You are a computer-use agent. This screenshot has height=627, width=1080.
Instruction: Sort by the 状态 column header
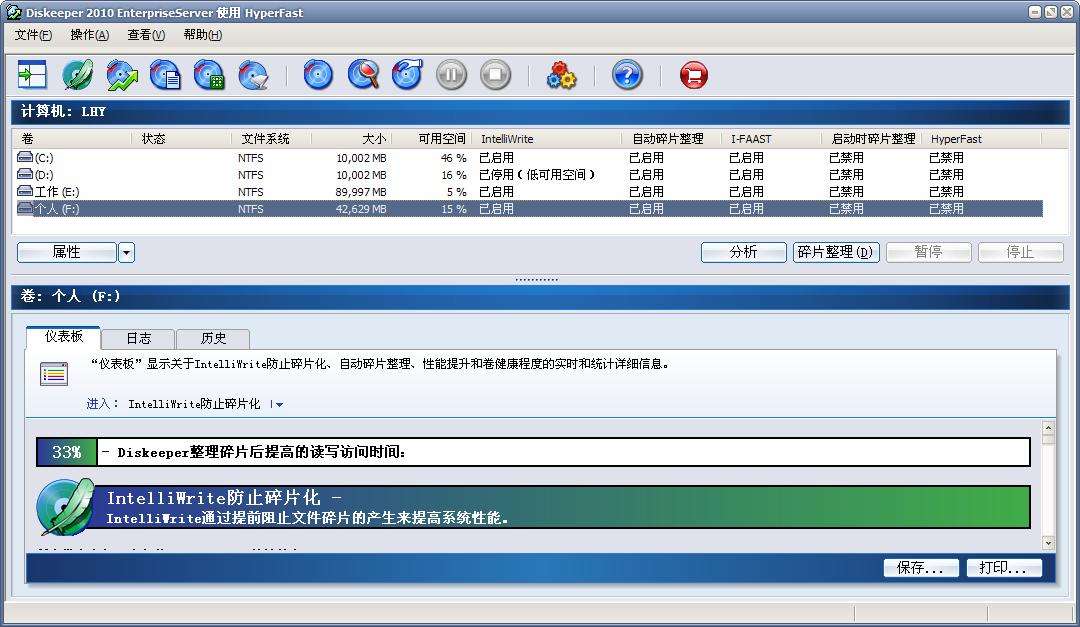pyautogui.click(x=181, y=138)
